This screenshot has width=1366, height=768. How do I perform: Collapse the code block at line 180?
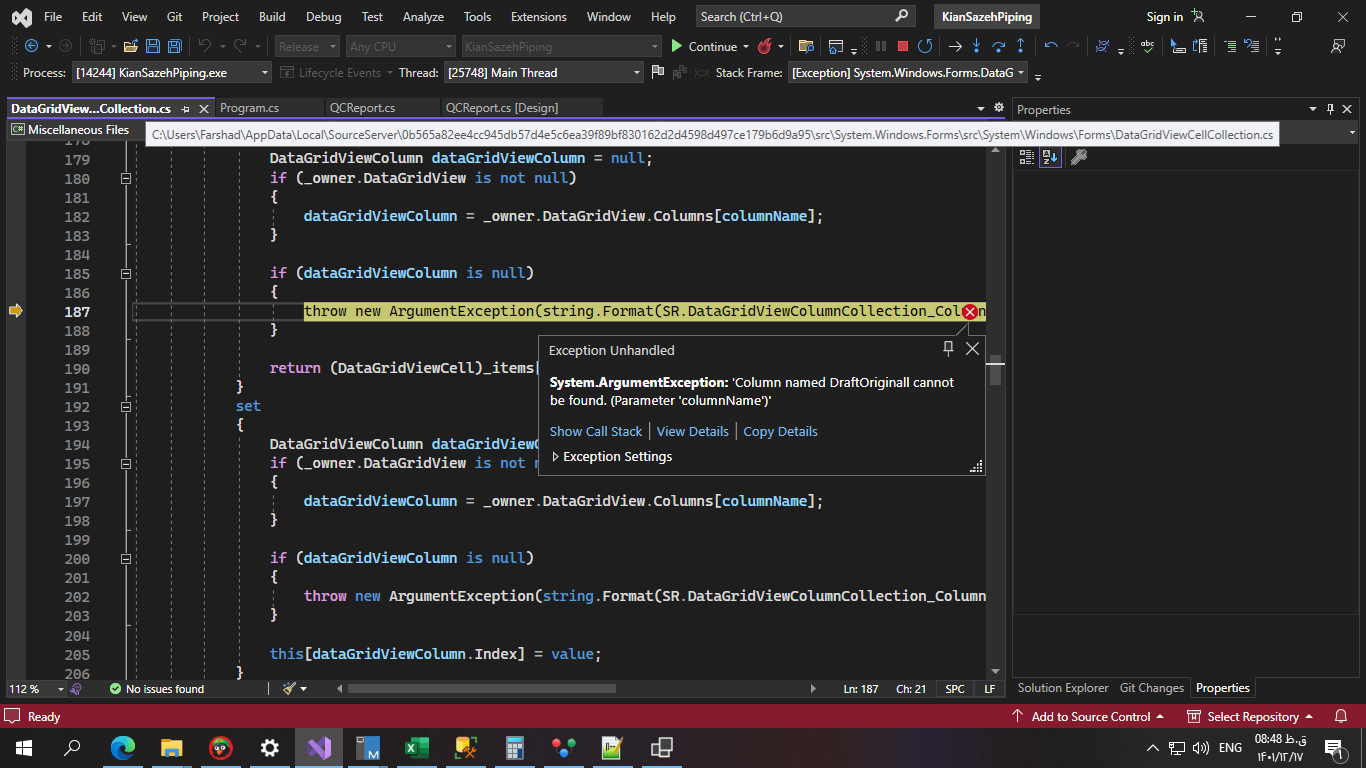[126, 178]
